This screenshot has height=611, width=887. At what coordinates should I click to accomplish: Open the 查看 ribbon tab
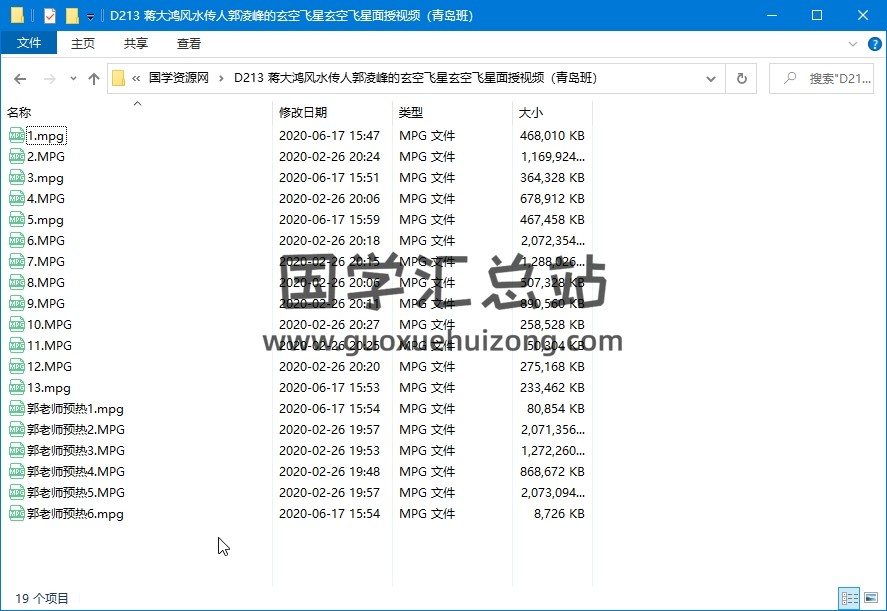189,43
